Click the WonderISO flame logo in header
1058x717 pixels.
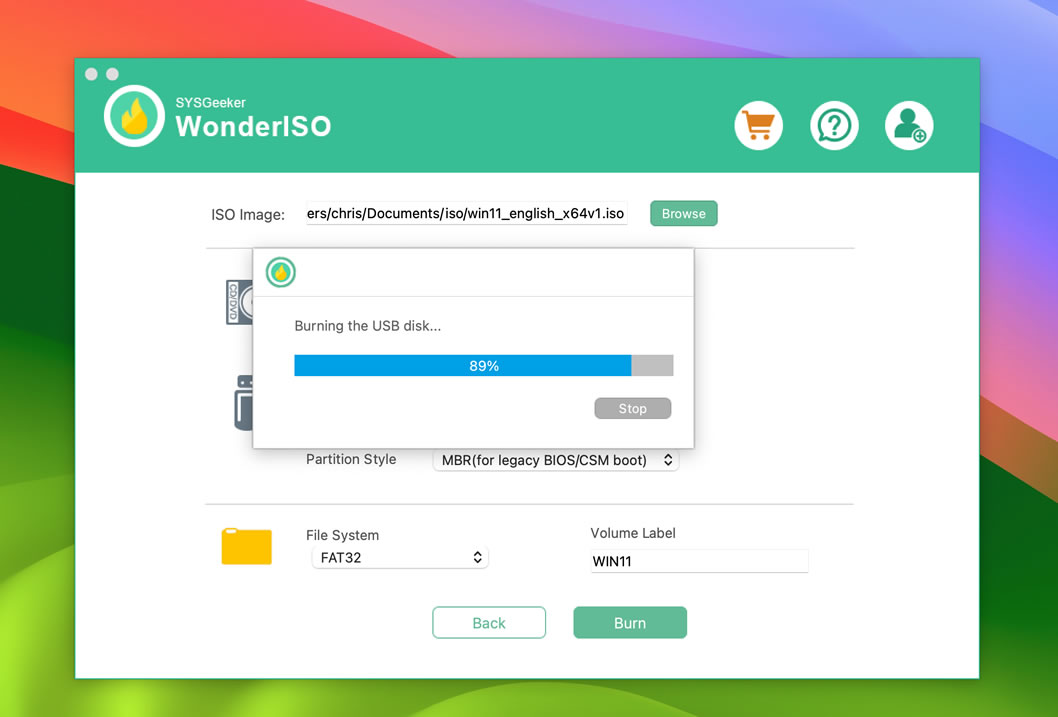click(x=134, y=115)
